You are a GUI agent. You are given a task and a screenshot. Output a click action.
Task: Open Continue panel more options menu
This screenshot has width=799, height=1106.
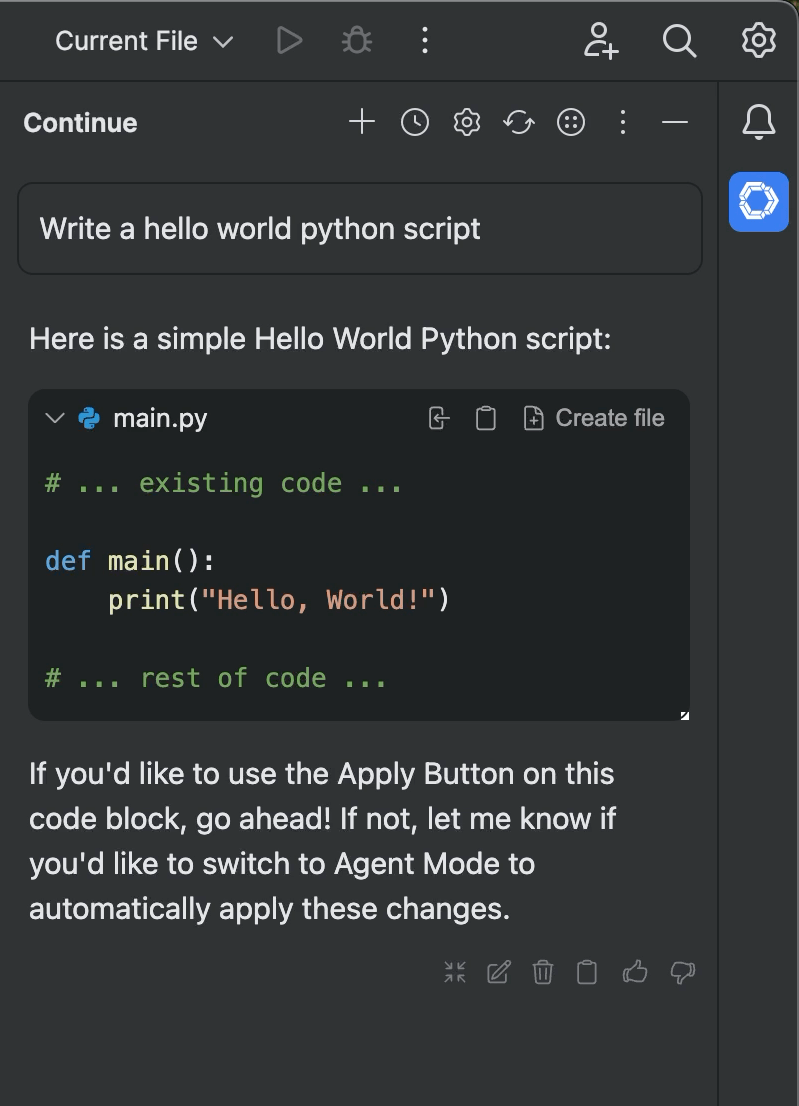[x=623, y=123]
